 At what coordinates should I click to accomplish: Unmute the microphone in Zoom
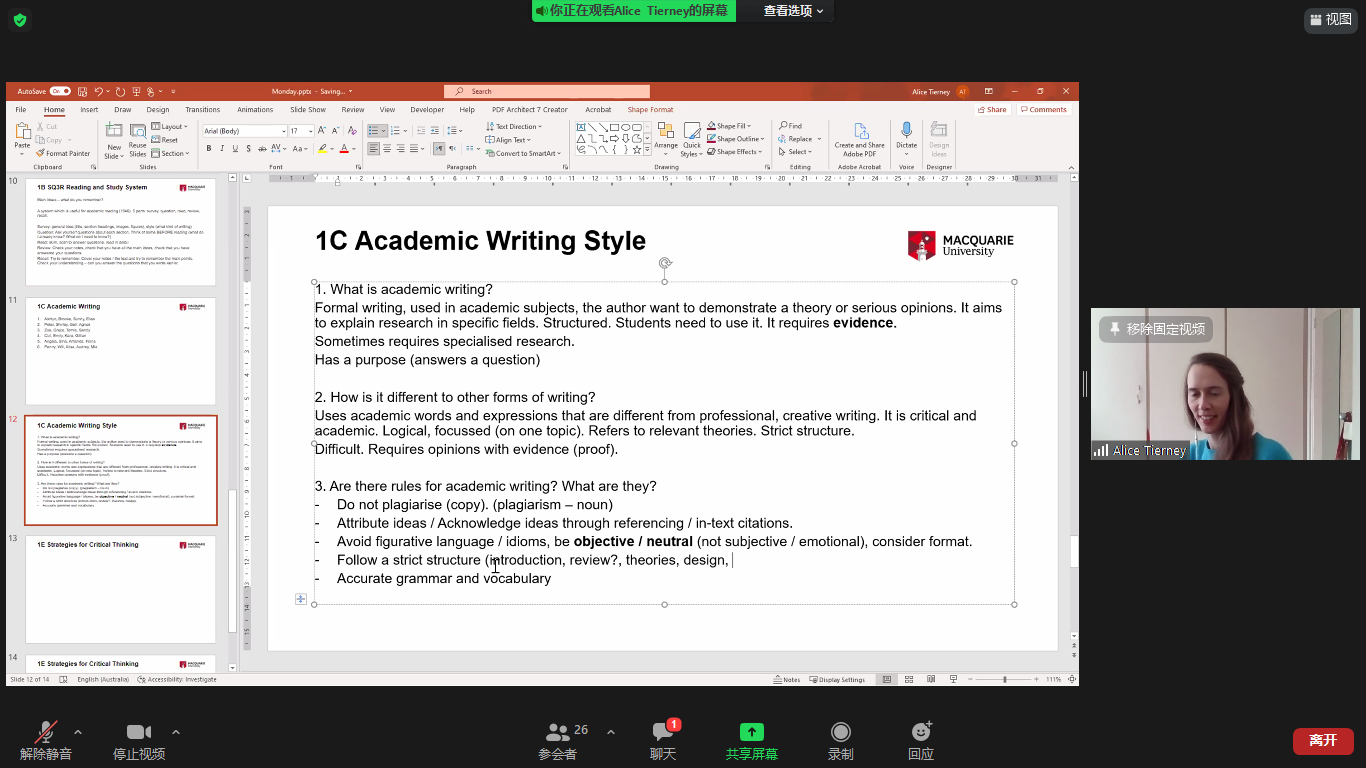point(46,733)
